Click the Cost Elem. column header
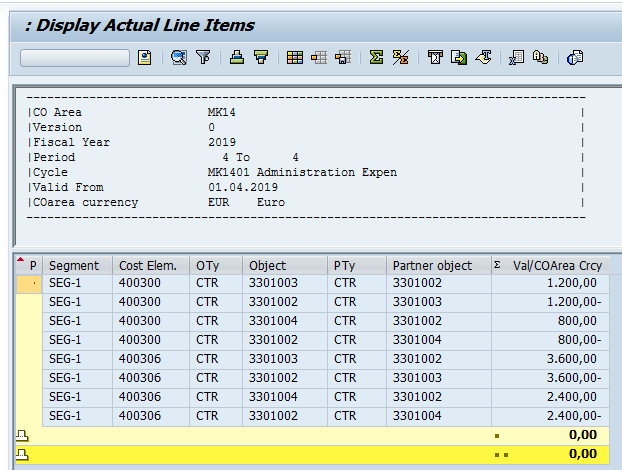 coord(151,265)
